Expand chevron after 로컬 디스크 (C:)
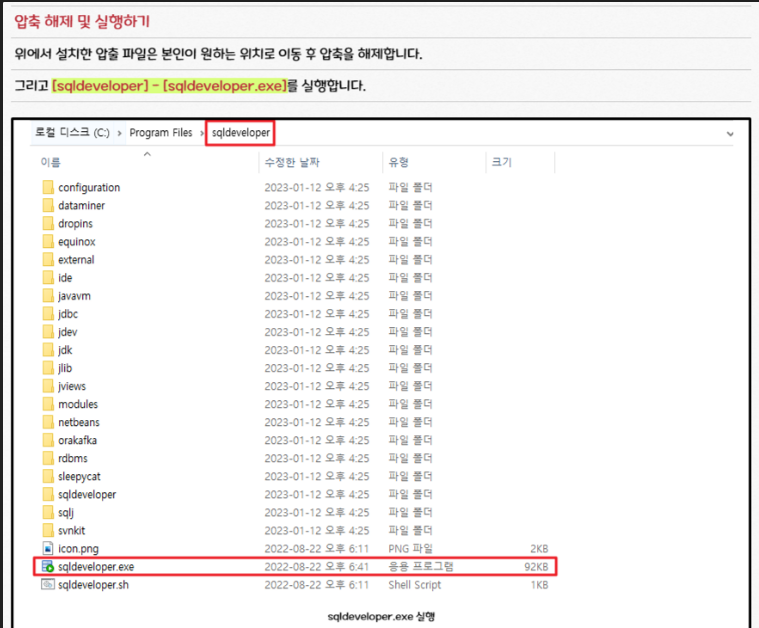 click(x=119, y=133)
